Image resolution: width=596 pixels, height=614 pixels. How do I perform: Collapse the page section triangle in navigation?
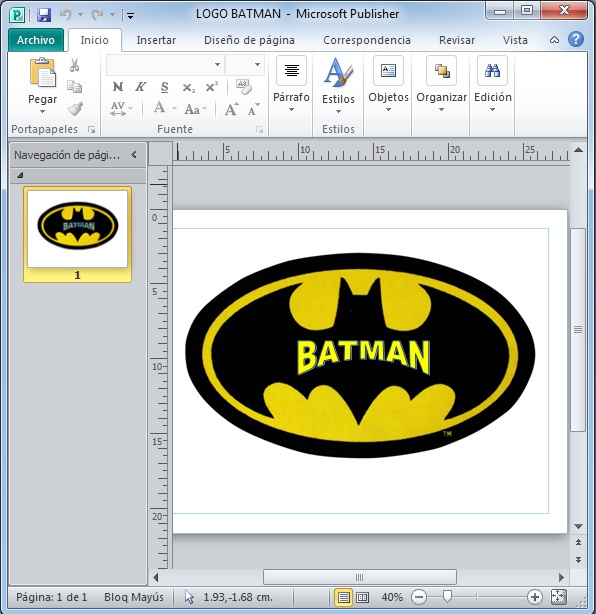coord(20,175)
